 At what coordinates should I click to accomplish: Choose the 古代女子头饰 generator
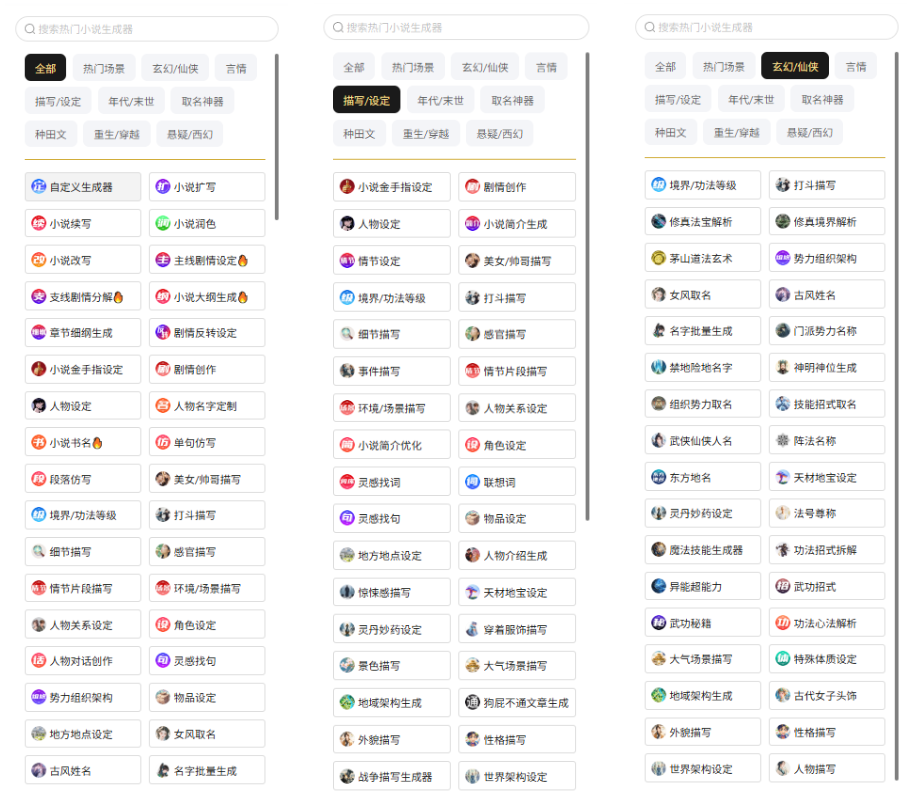[x=827, y=696]
